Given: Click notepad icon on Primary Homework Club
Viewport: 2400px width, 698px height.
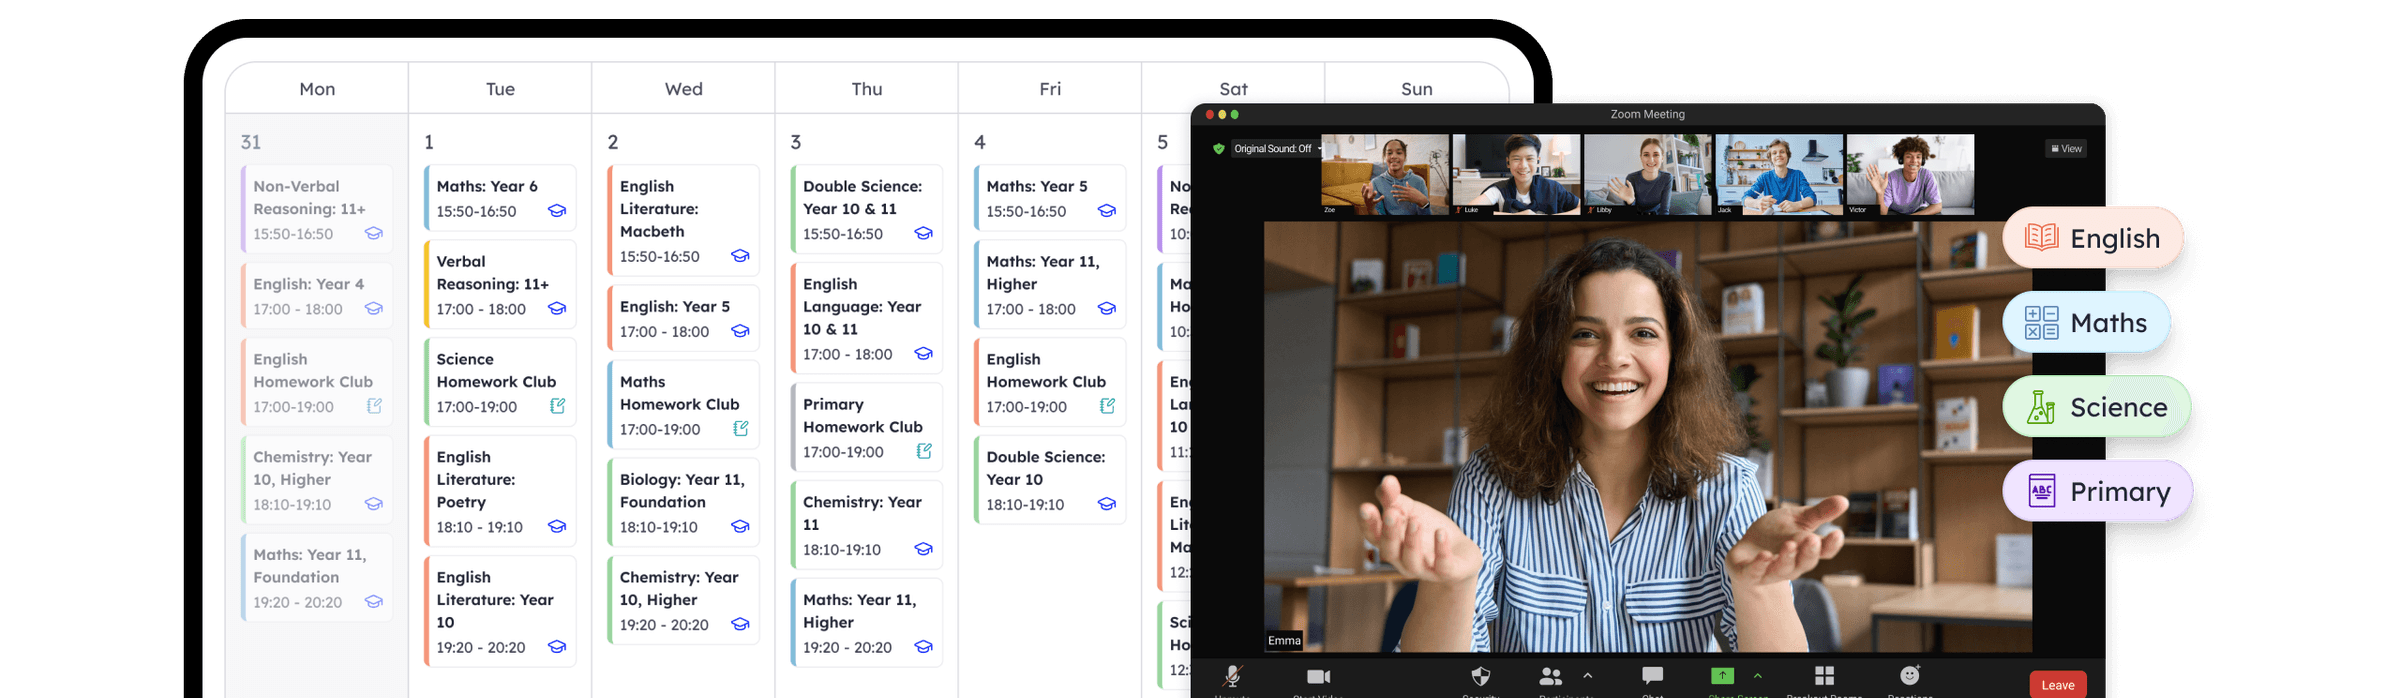Looking at the screenshot, I should pos(924,451).
